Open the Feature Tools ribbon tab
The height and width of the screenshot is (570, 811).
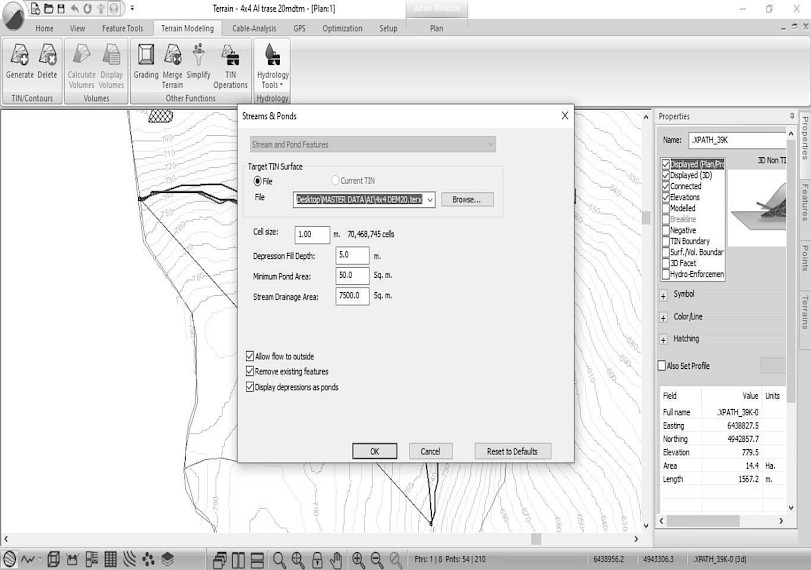coord(122,28)
